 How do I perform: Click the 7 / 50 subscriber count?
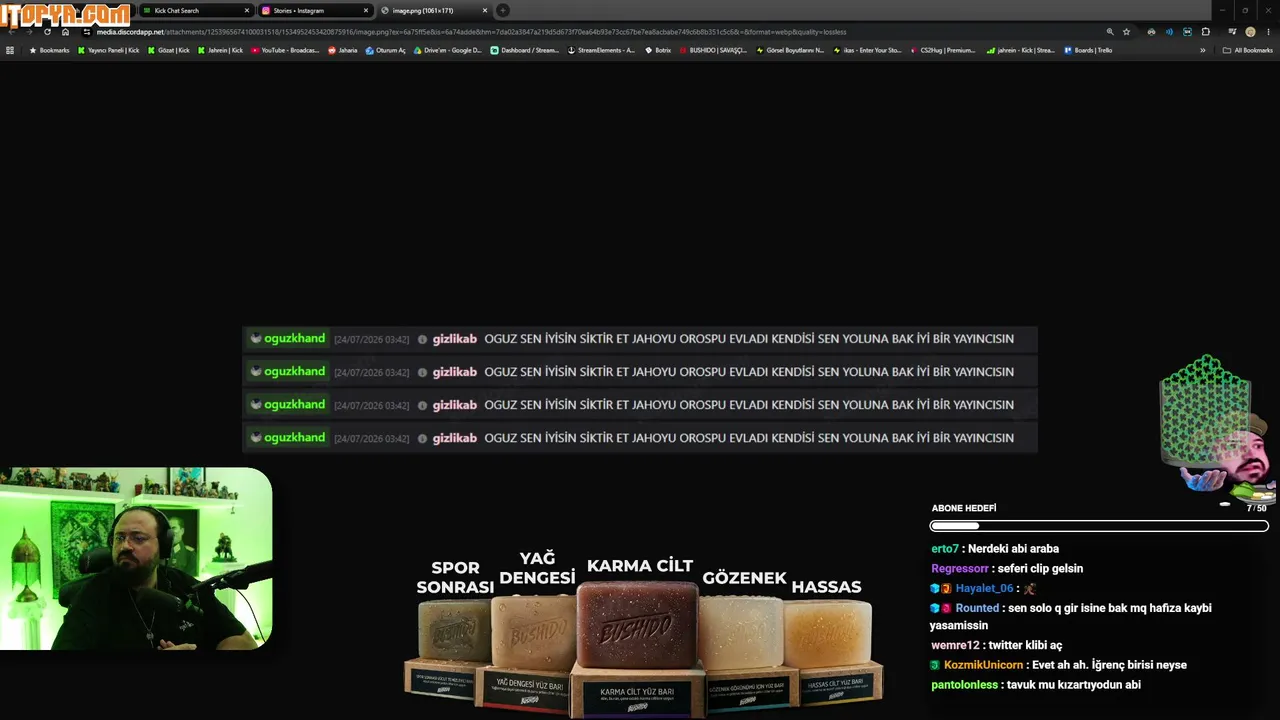coord(1256,508)
